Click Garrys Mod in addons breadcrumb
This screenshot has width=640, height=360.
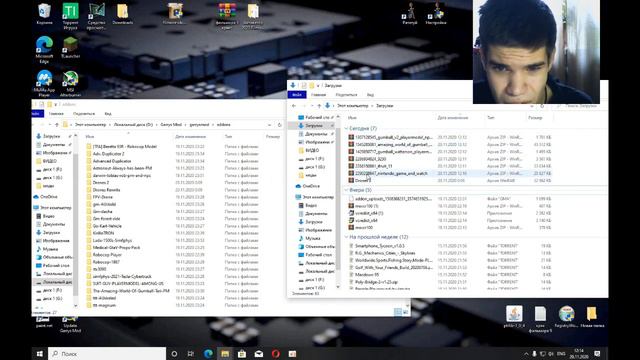click(x=171, y=124)
